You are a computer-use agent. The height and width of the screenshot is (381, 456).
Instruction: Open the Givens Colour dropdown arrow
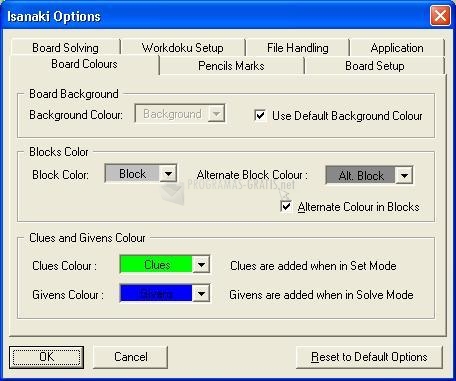pos(201,294)
